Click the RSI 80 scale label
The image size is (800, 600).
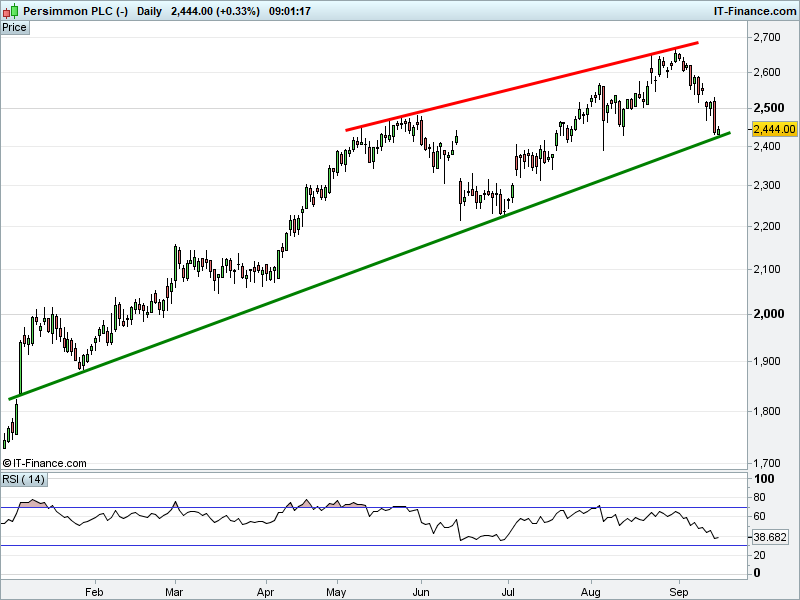coord(759,497)
